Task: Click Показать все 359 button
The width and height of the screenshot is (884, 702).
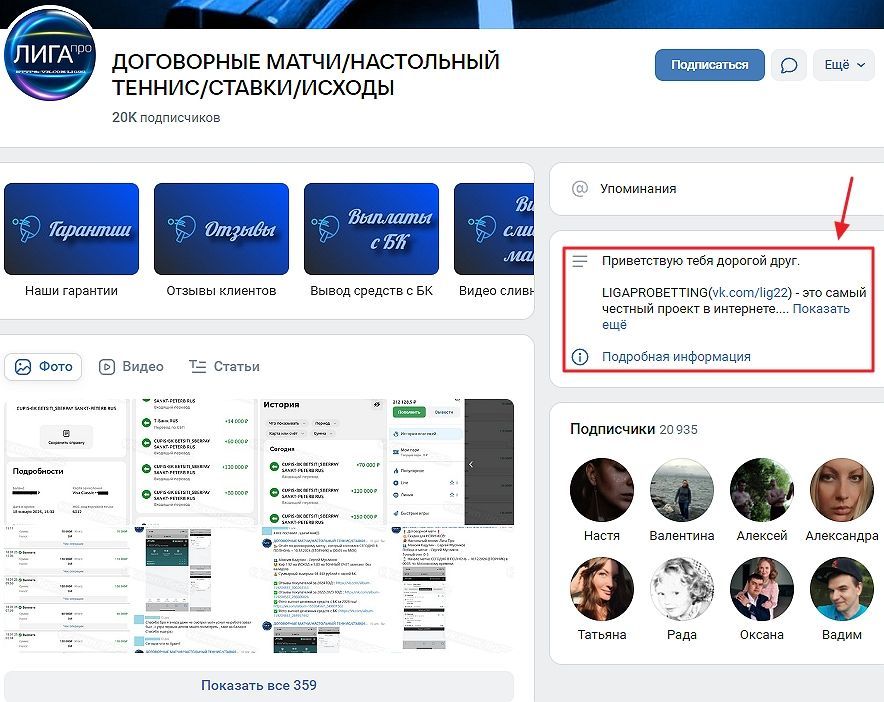Action: (x=259, y=685)
